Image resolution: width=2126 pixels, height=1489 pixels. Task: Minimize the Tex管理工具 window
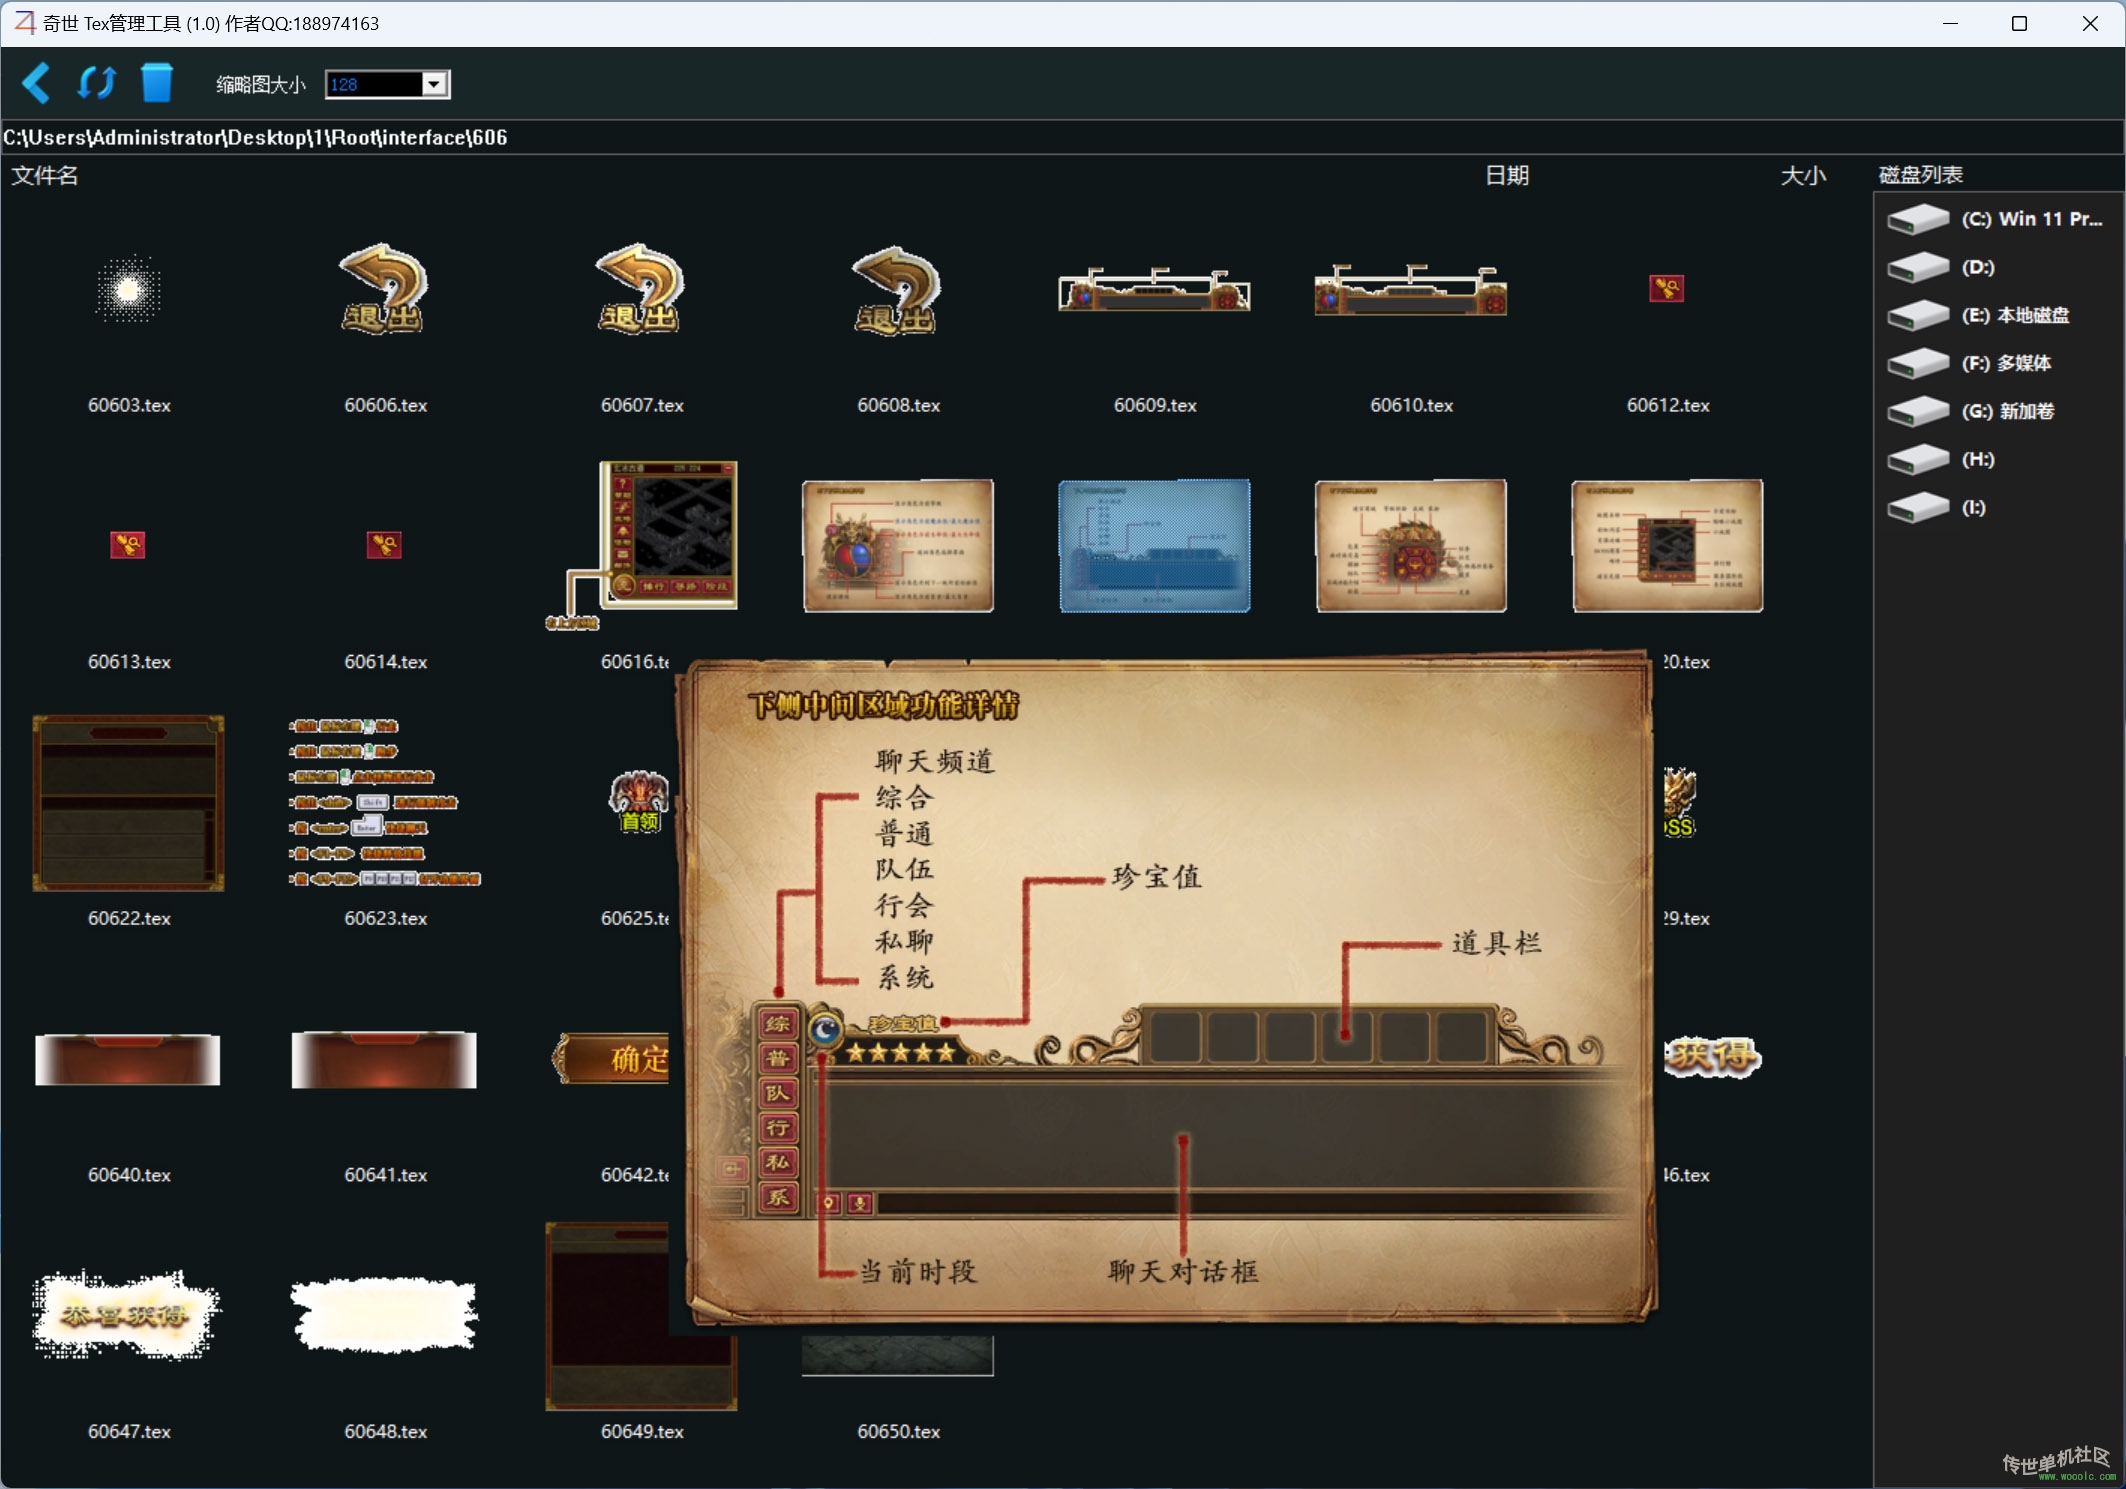1950,23
